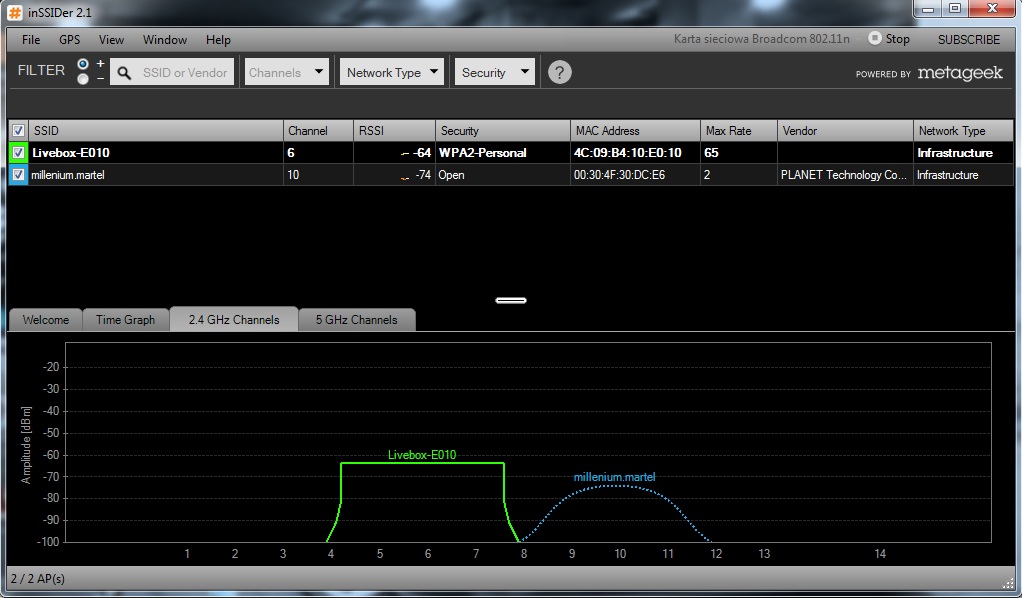Sort table by Network Type column header
Viewport: 1022px width, 598px height.
click(963, 130)
